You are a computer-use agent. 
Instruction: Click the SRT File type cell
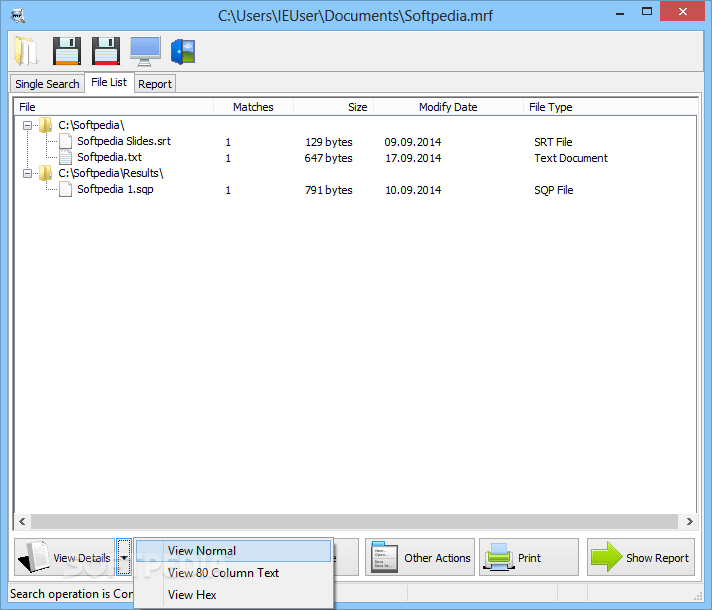coord(553,142)
